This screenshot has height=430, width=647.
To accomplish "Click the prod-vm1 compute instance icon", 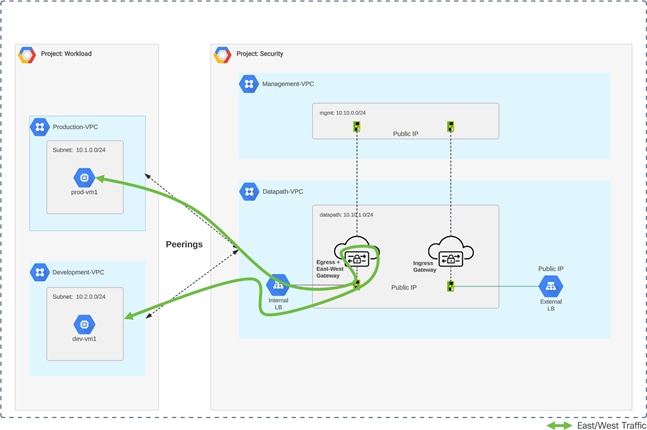I will pos(84,177).
